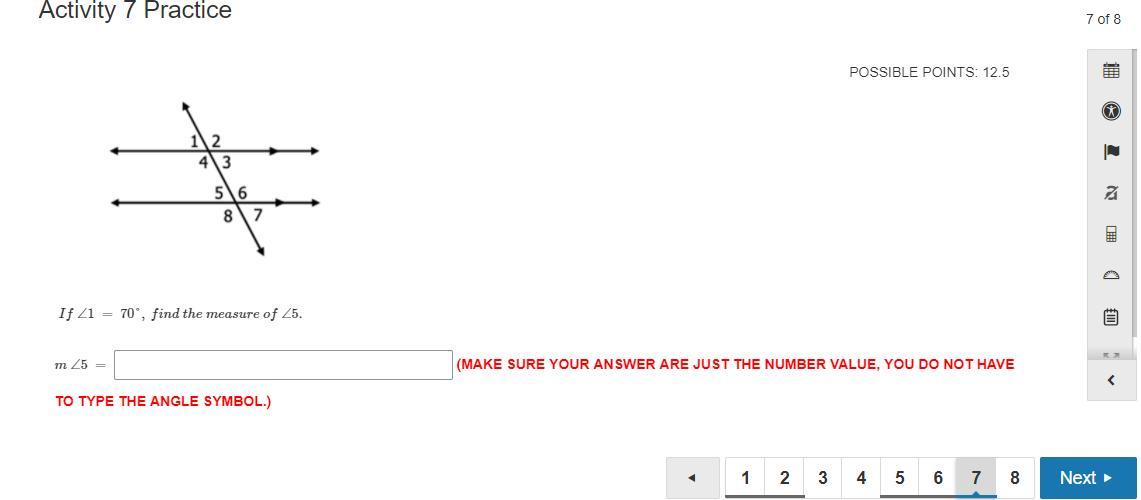Select current question 7 tab

(976, 478)
